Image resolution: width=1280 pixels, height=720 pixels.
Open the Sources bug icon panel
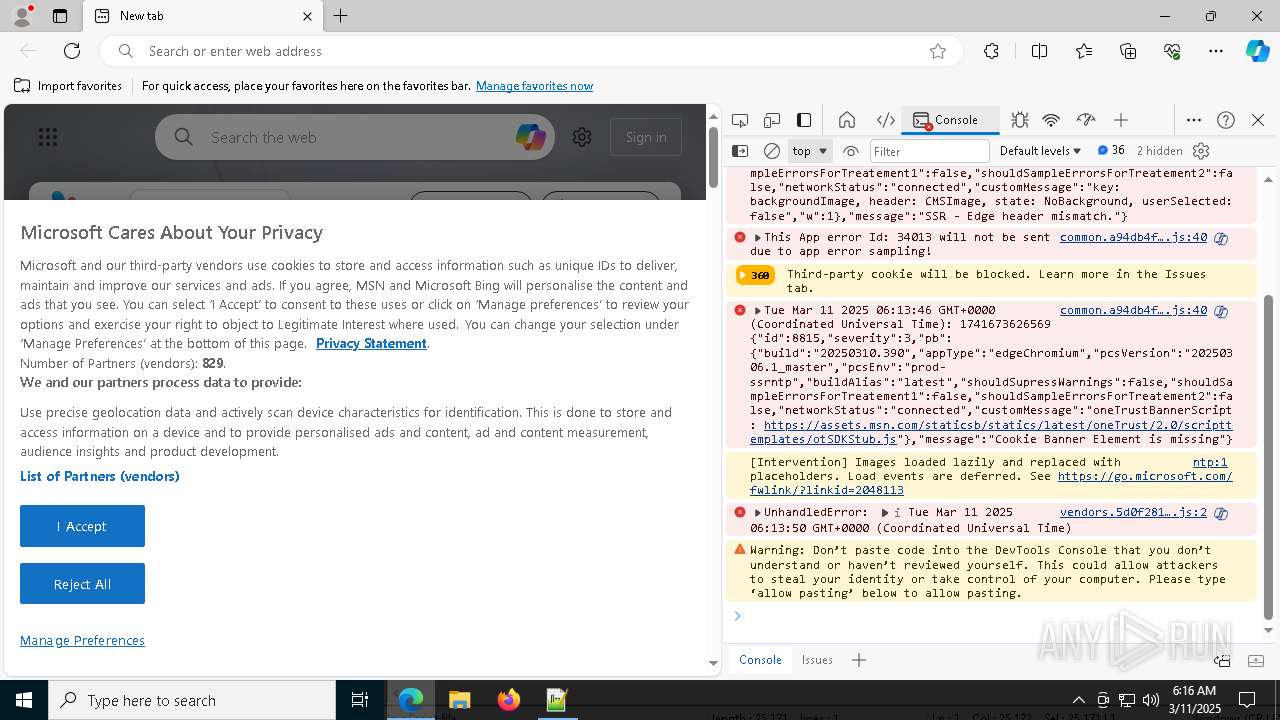click(1019, 120)
